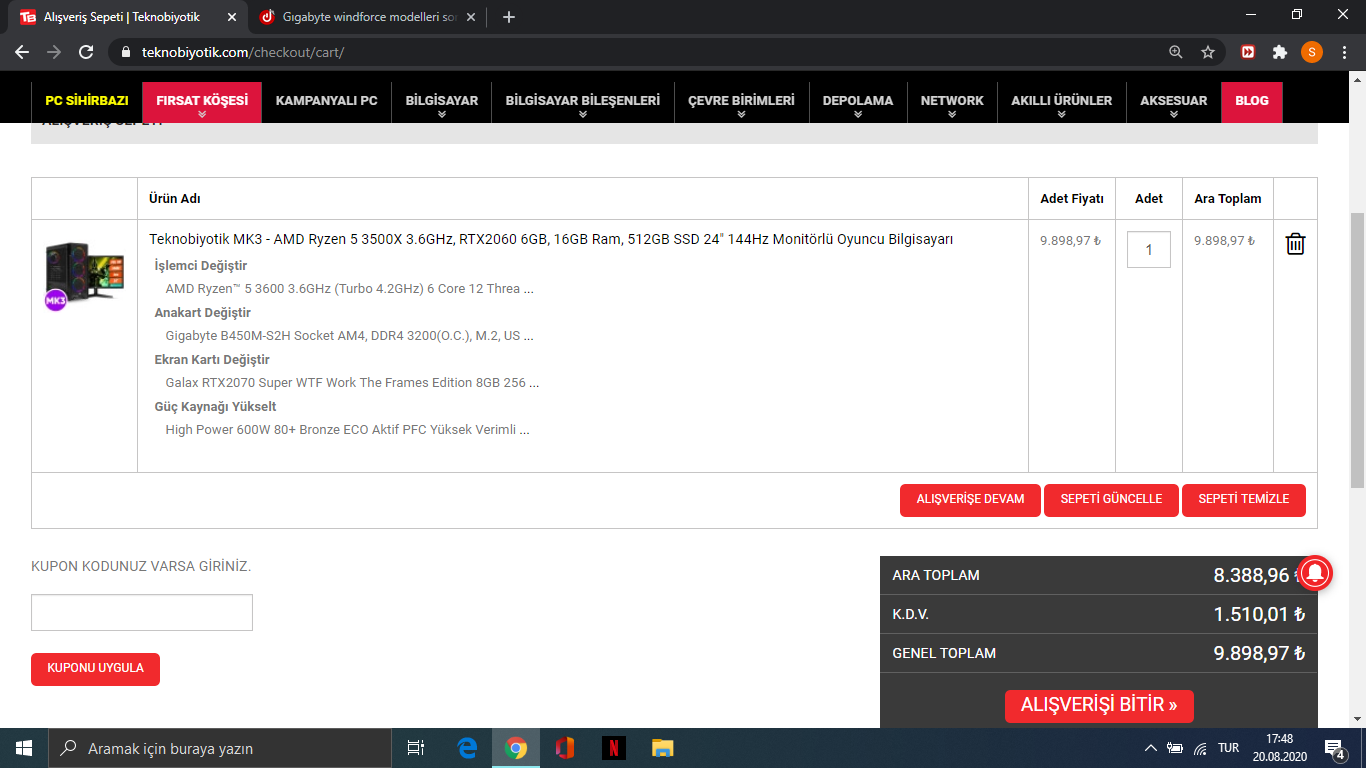The height and width of the screenshot is (768, 1366).
Task: Expand AKILLI ÜRÜNLER menu
Action: point(1061,102)
